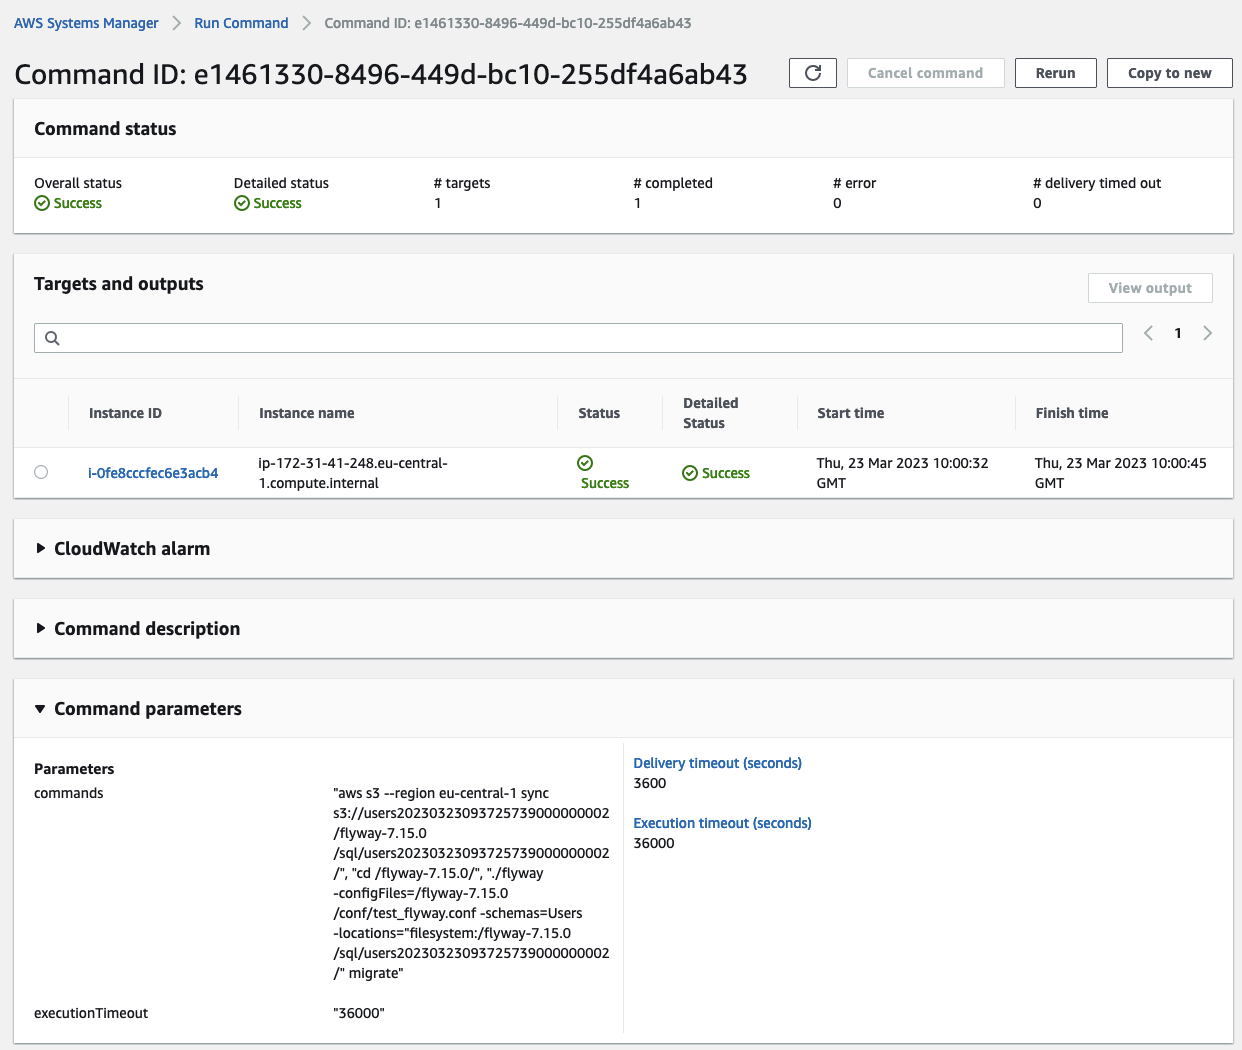Open instance i-0fe8cccfec6e3acb4 link
This screenshot has width=1242, height=1050.
pyautogui.click(x=153, y=473)
